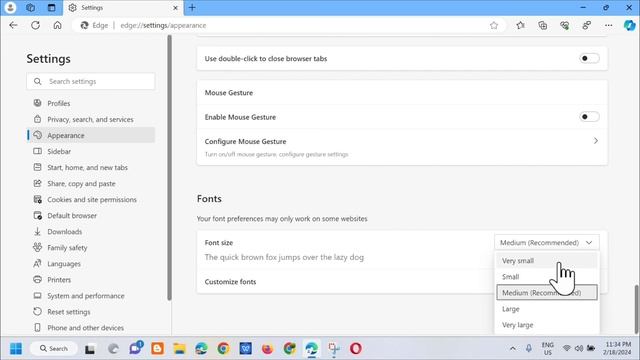
Task: Click the settings sidebar scrollbar
Action: click(169, 167)
